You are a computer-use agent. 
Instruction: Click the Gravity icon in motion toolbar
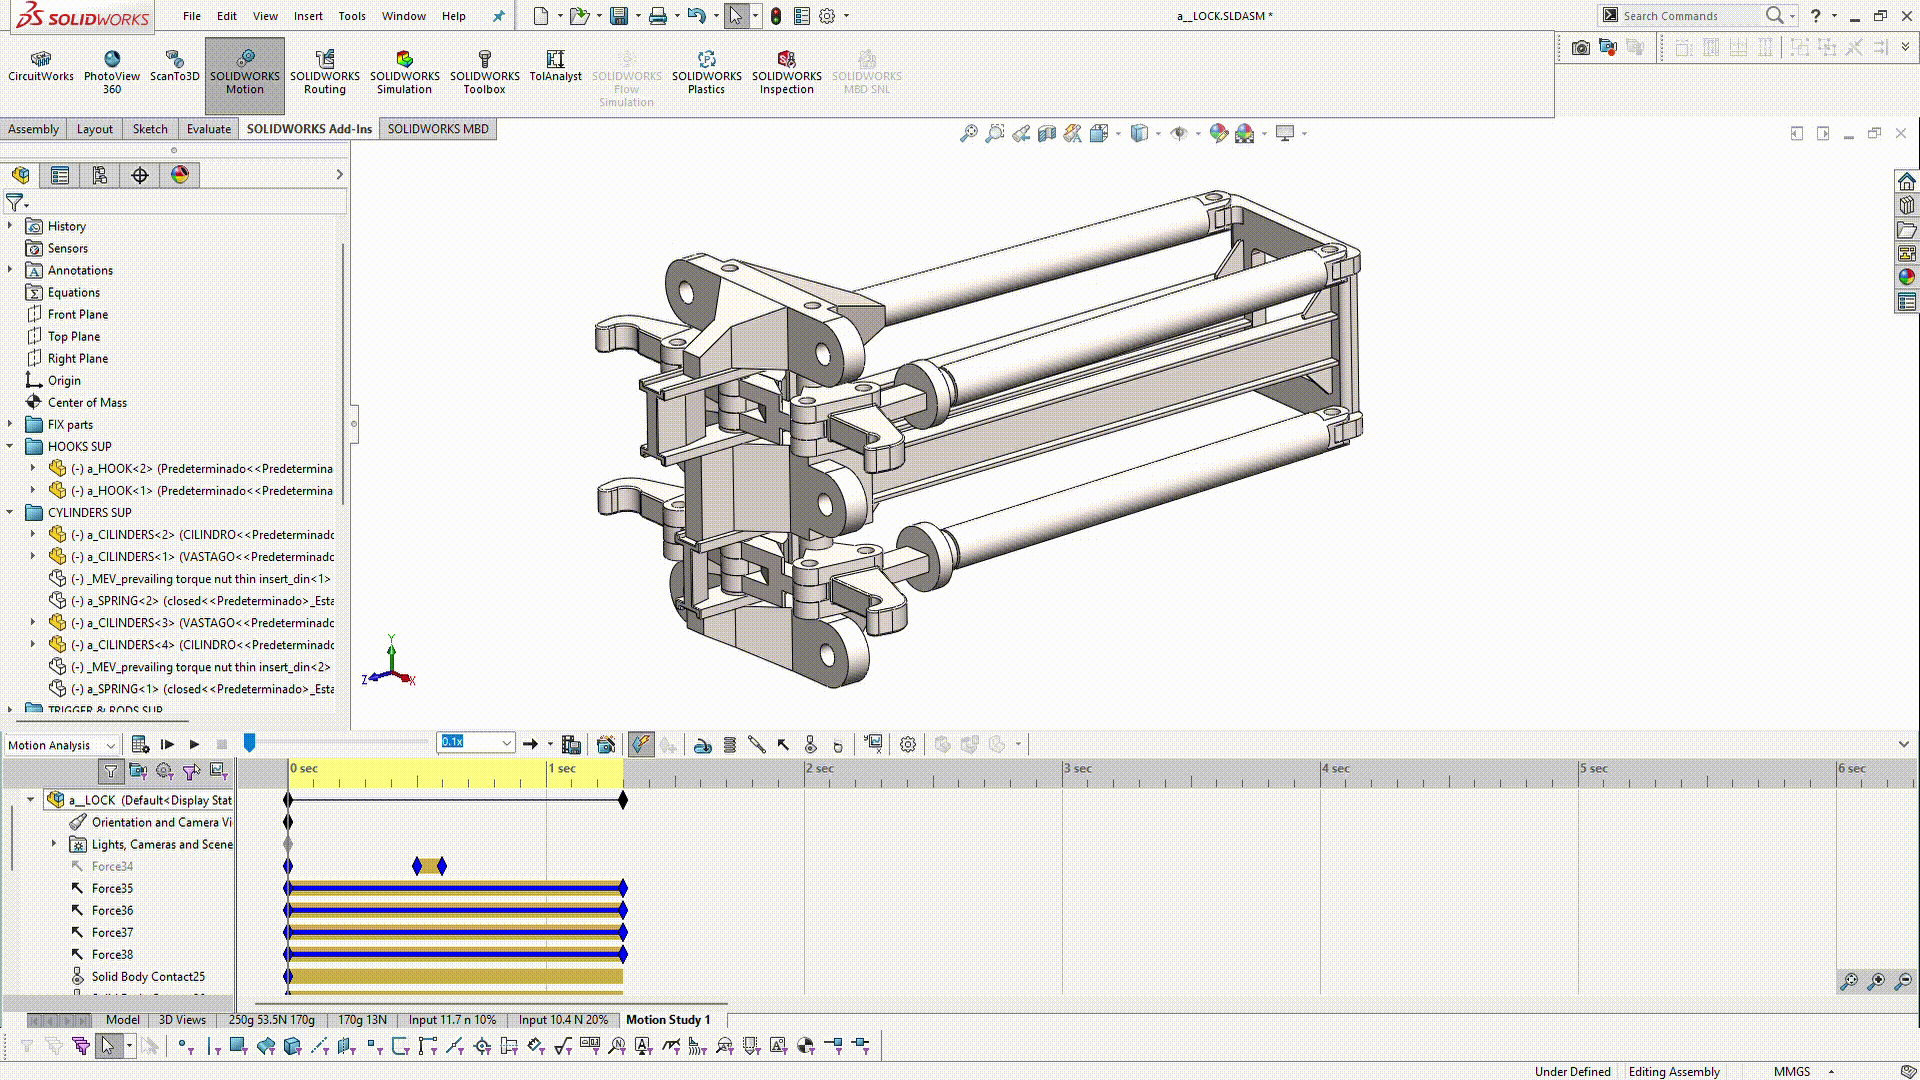coord(838,744)
